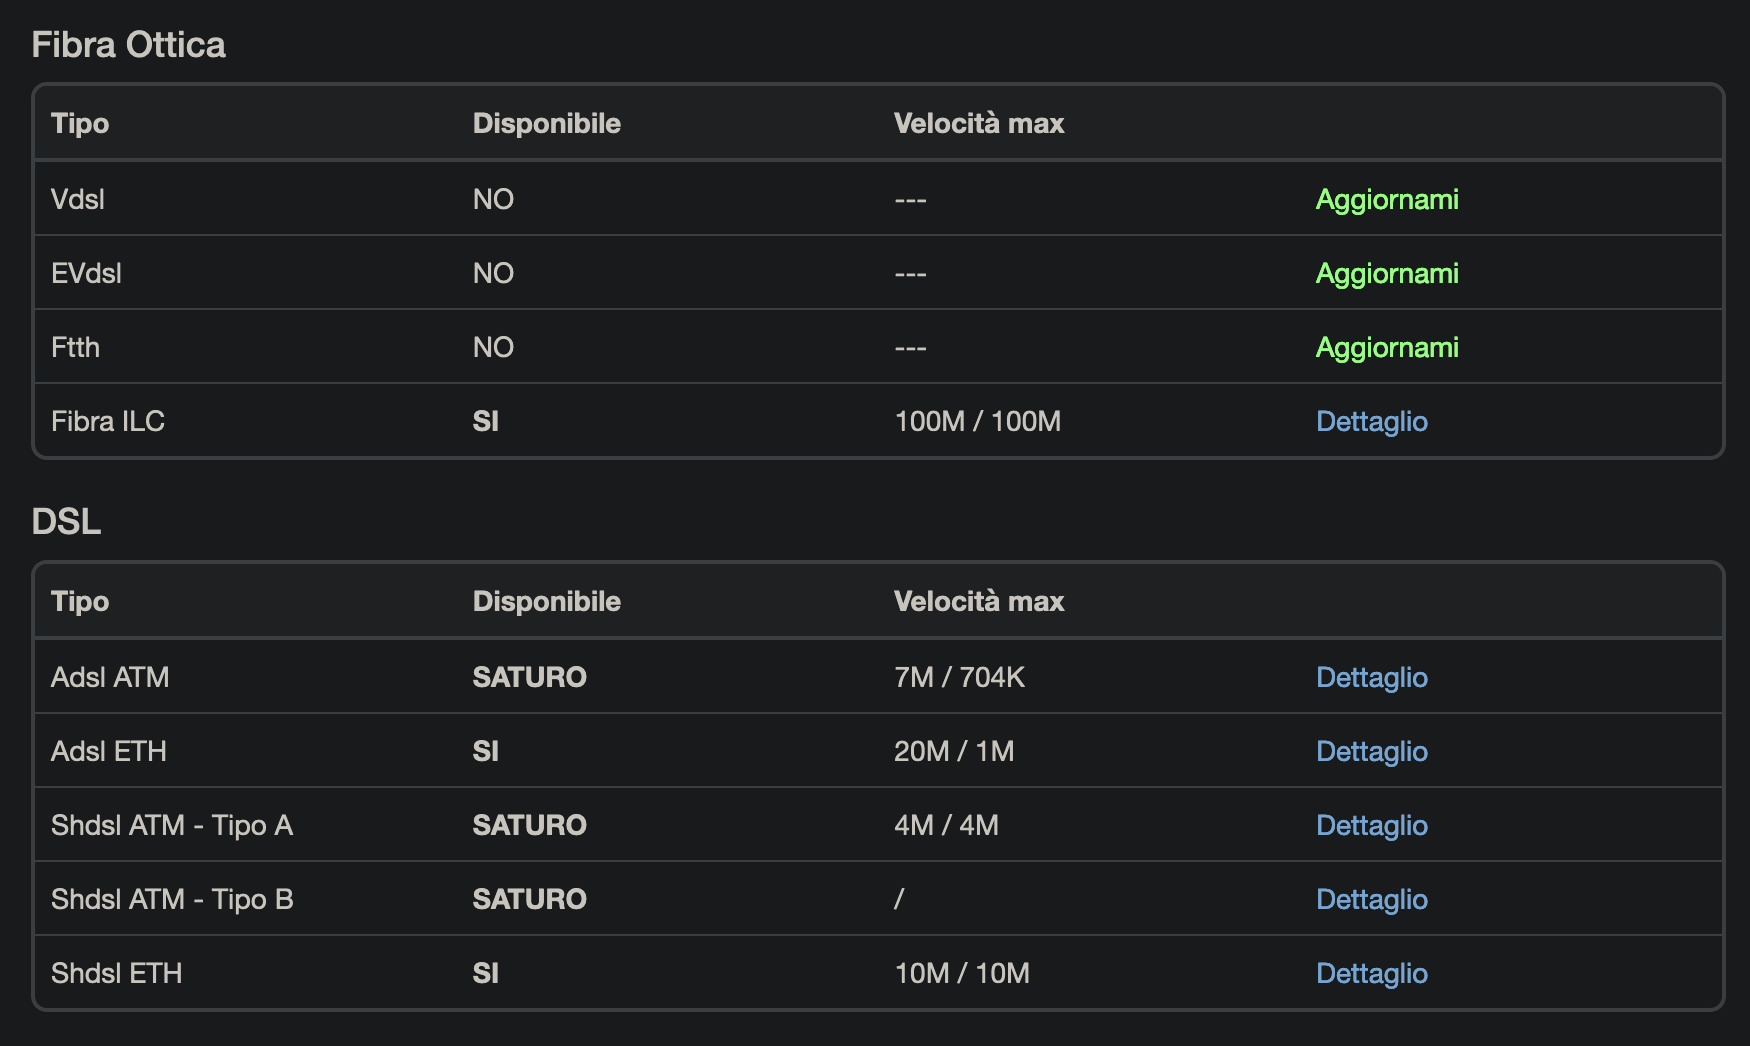Click the Fibra Ottica section heading
Screen dimensions: 1750x1046
[x=129, y=45]
